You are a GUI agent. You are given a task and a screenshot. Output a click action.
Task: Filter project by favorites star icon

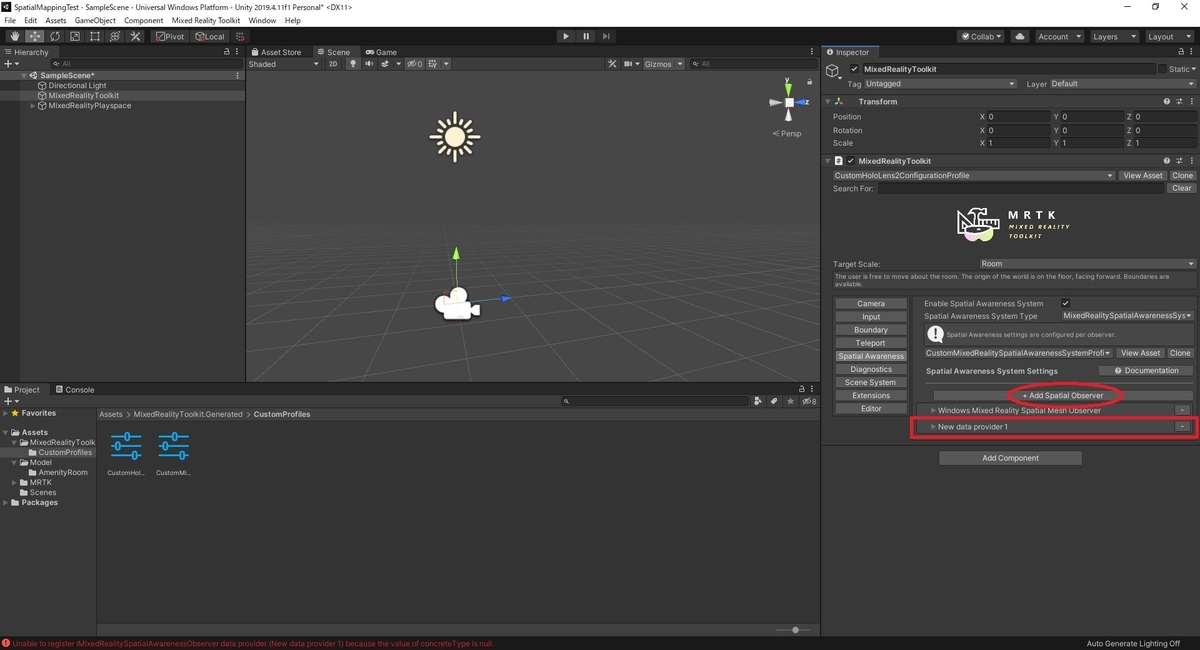(x=790, y=401)
